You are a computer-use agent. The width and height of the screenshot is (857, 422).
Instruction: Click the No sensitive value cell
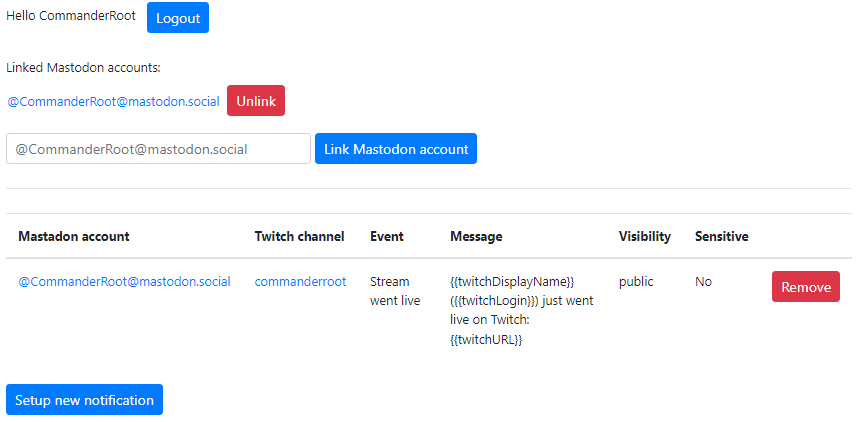[703, 282]
